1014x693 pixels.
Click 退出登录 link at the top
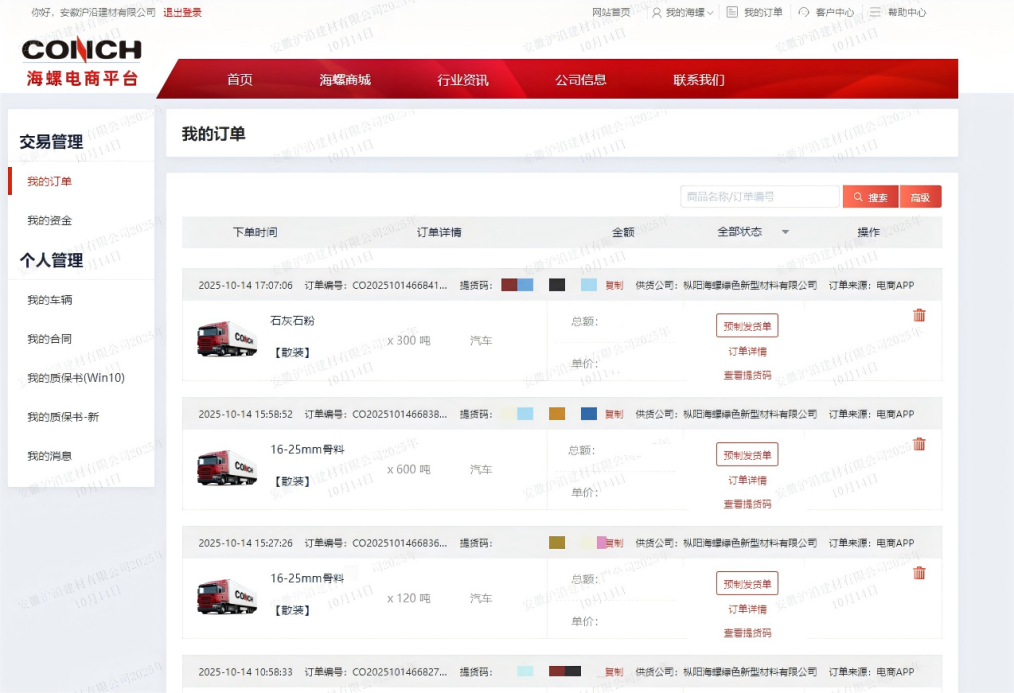coord(182,13)
